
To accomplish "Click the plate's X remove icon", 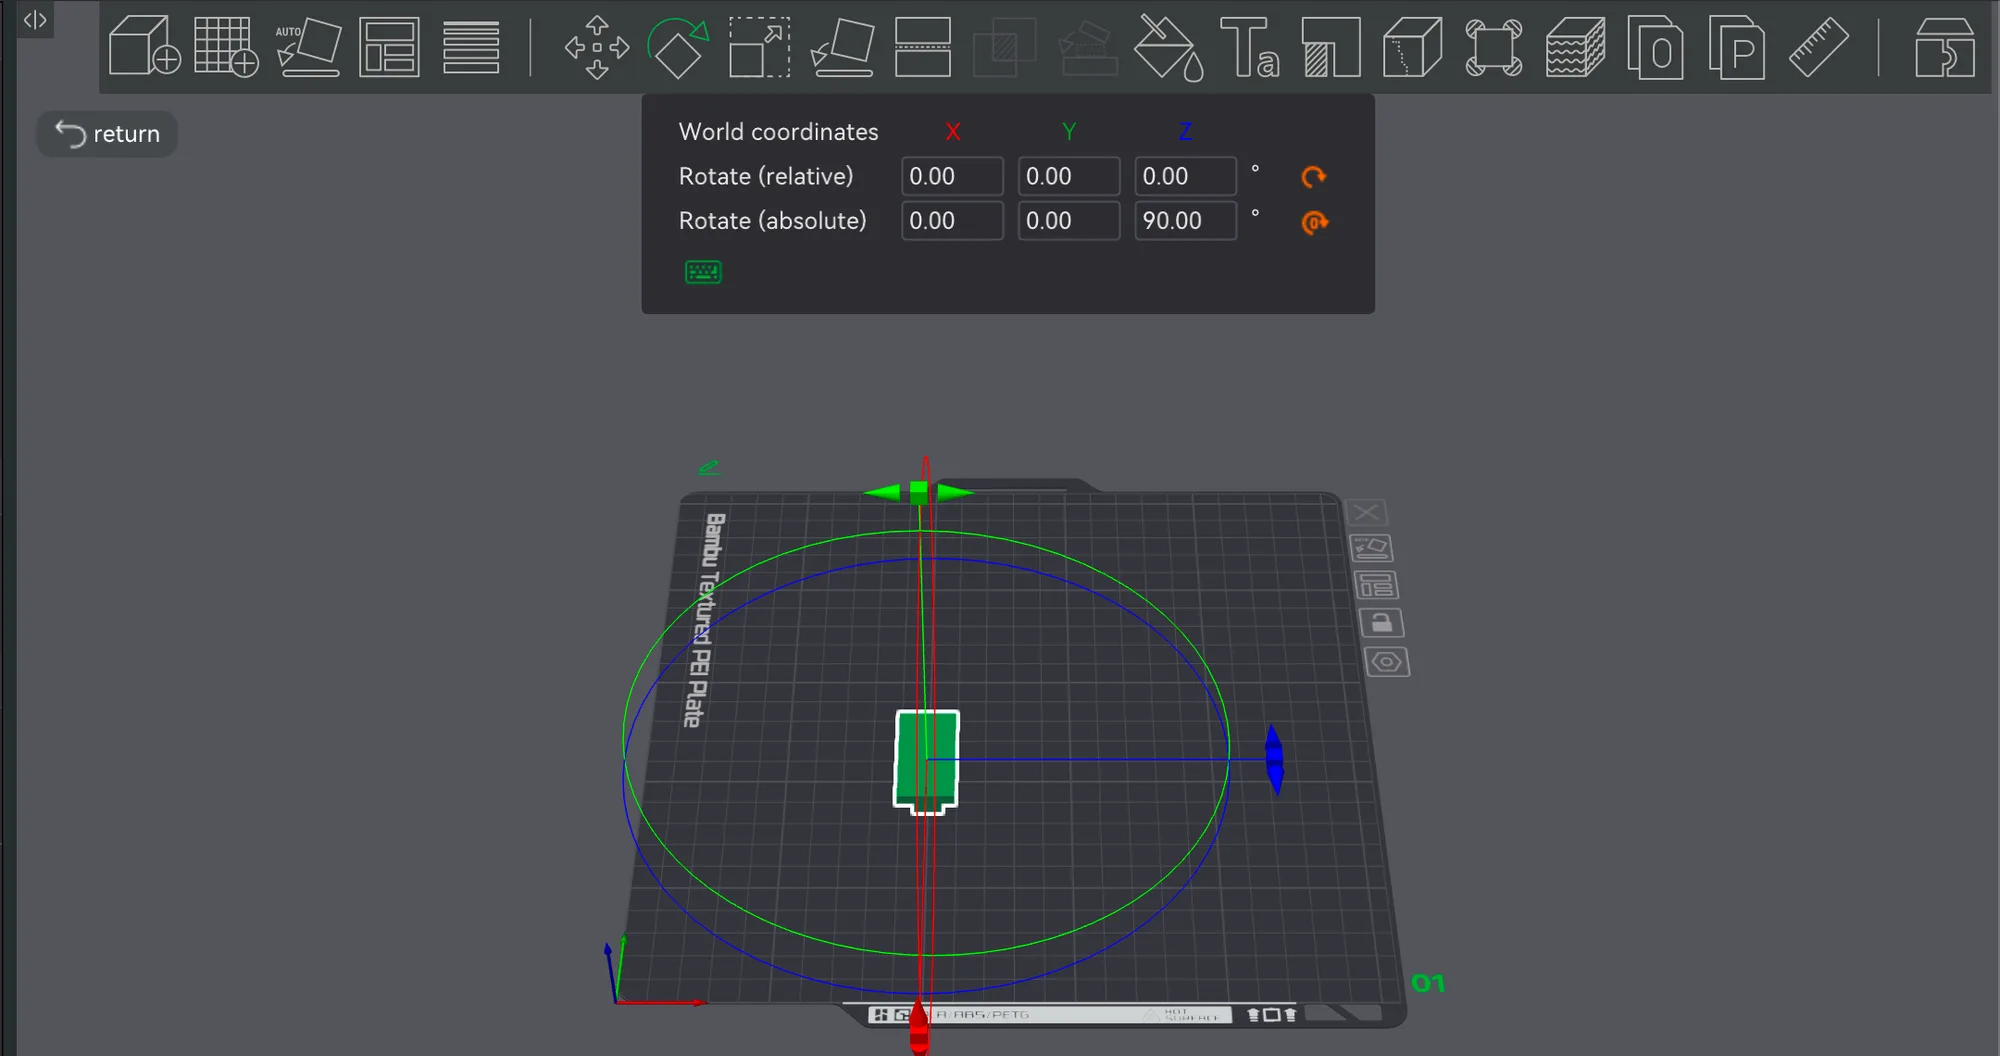I will point(1366,513).
